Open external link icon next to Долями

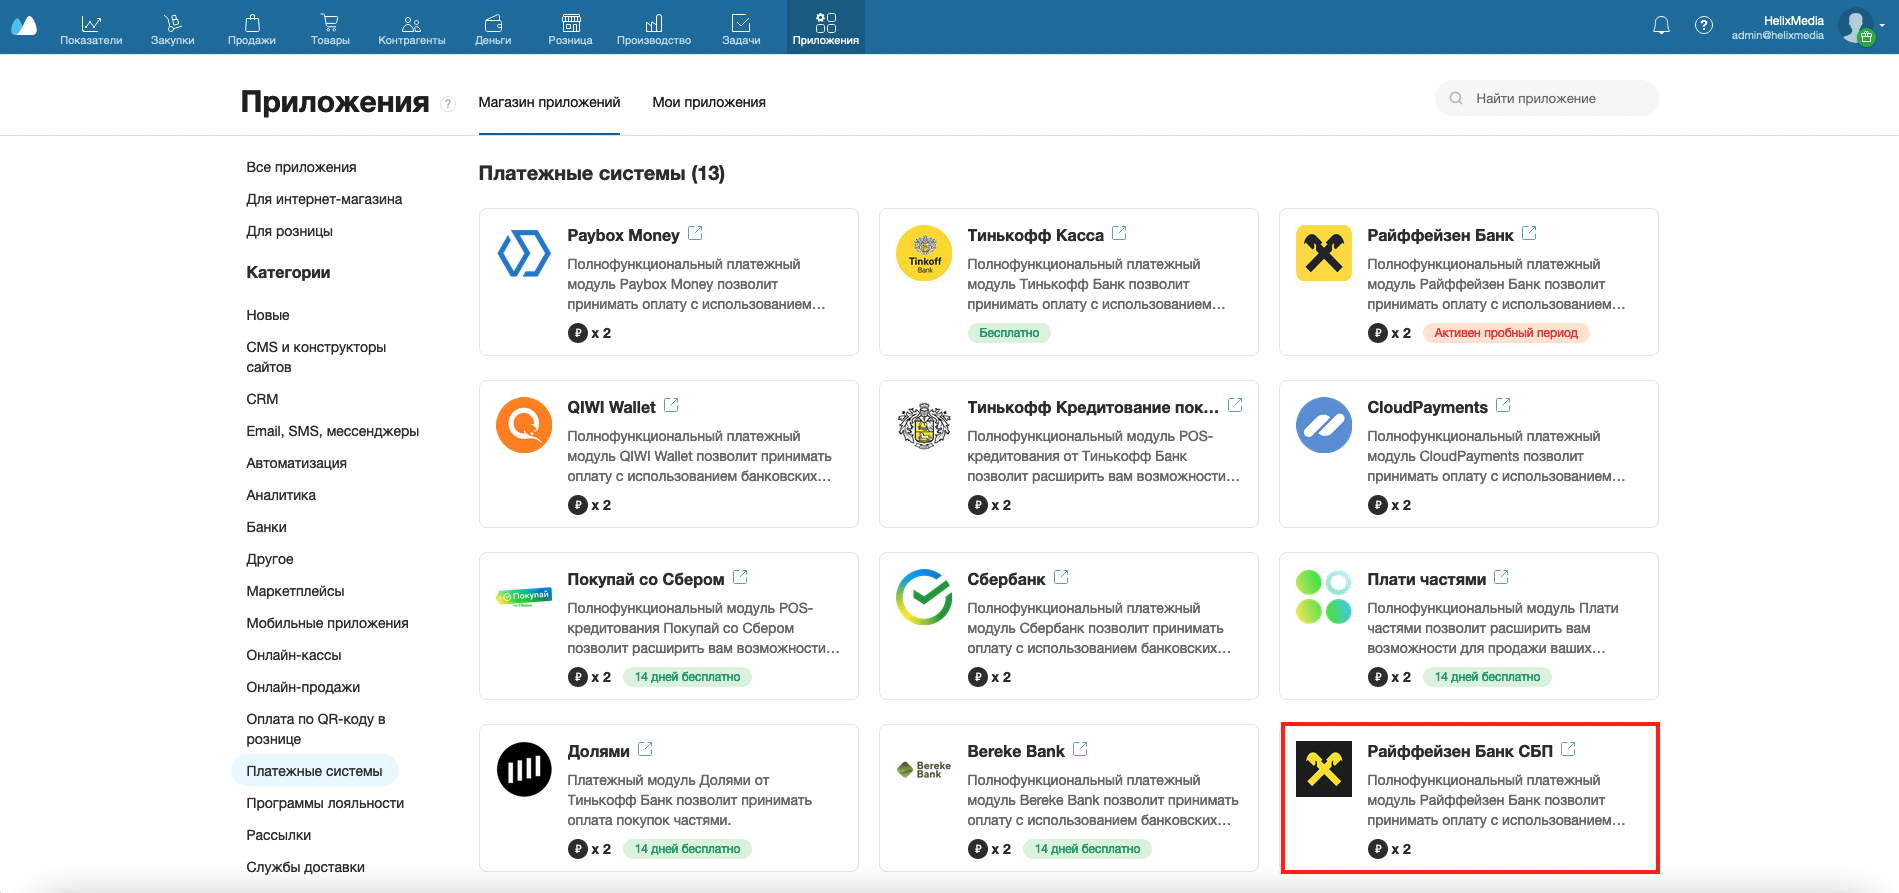click(x=645, y=749)
